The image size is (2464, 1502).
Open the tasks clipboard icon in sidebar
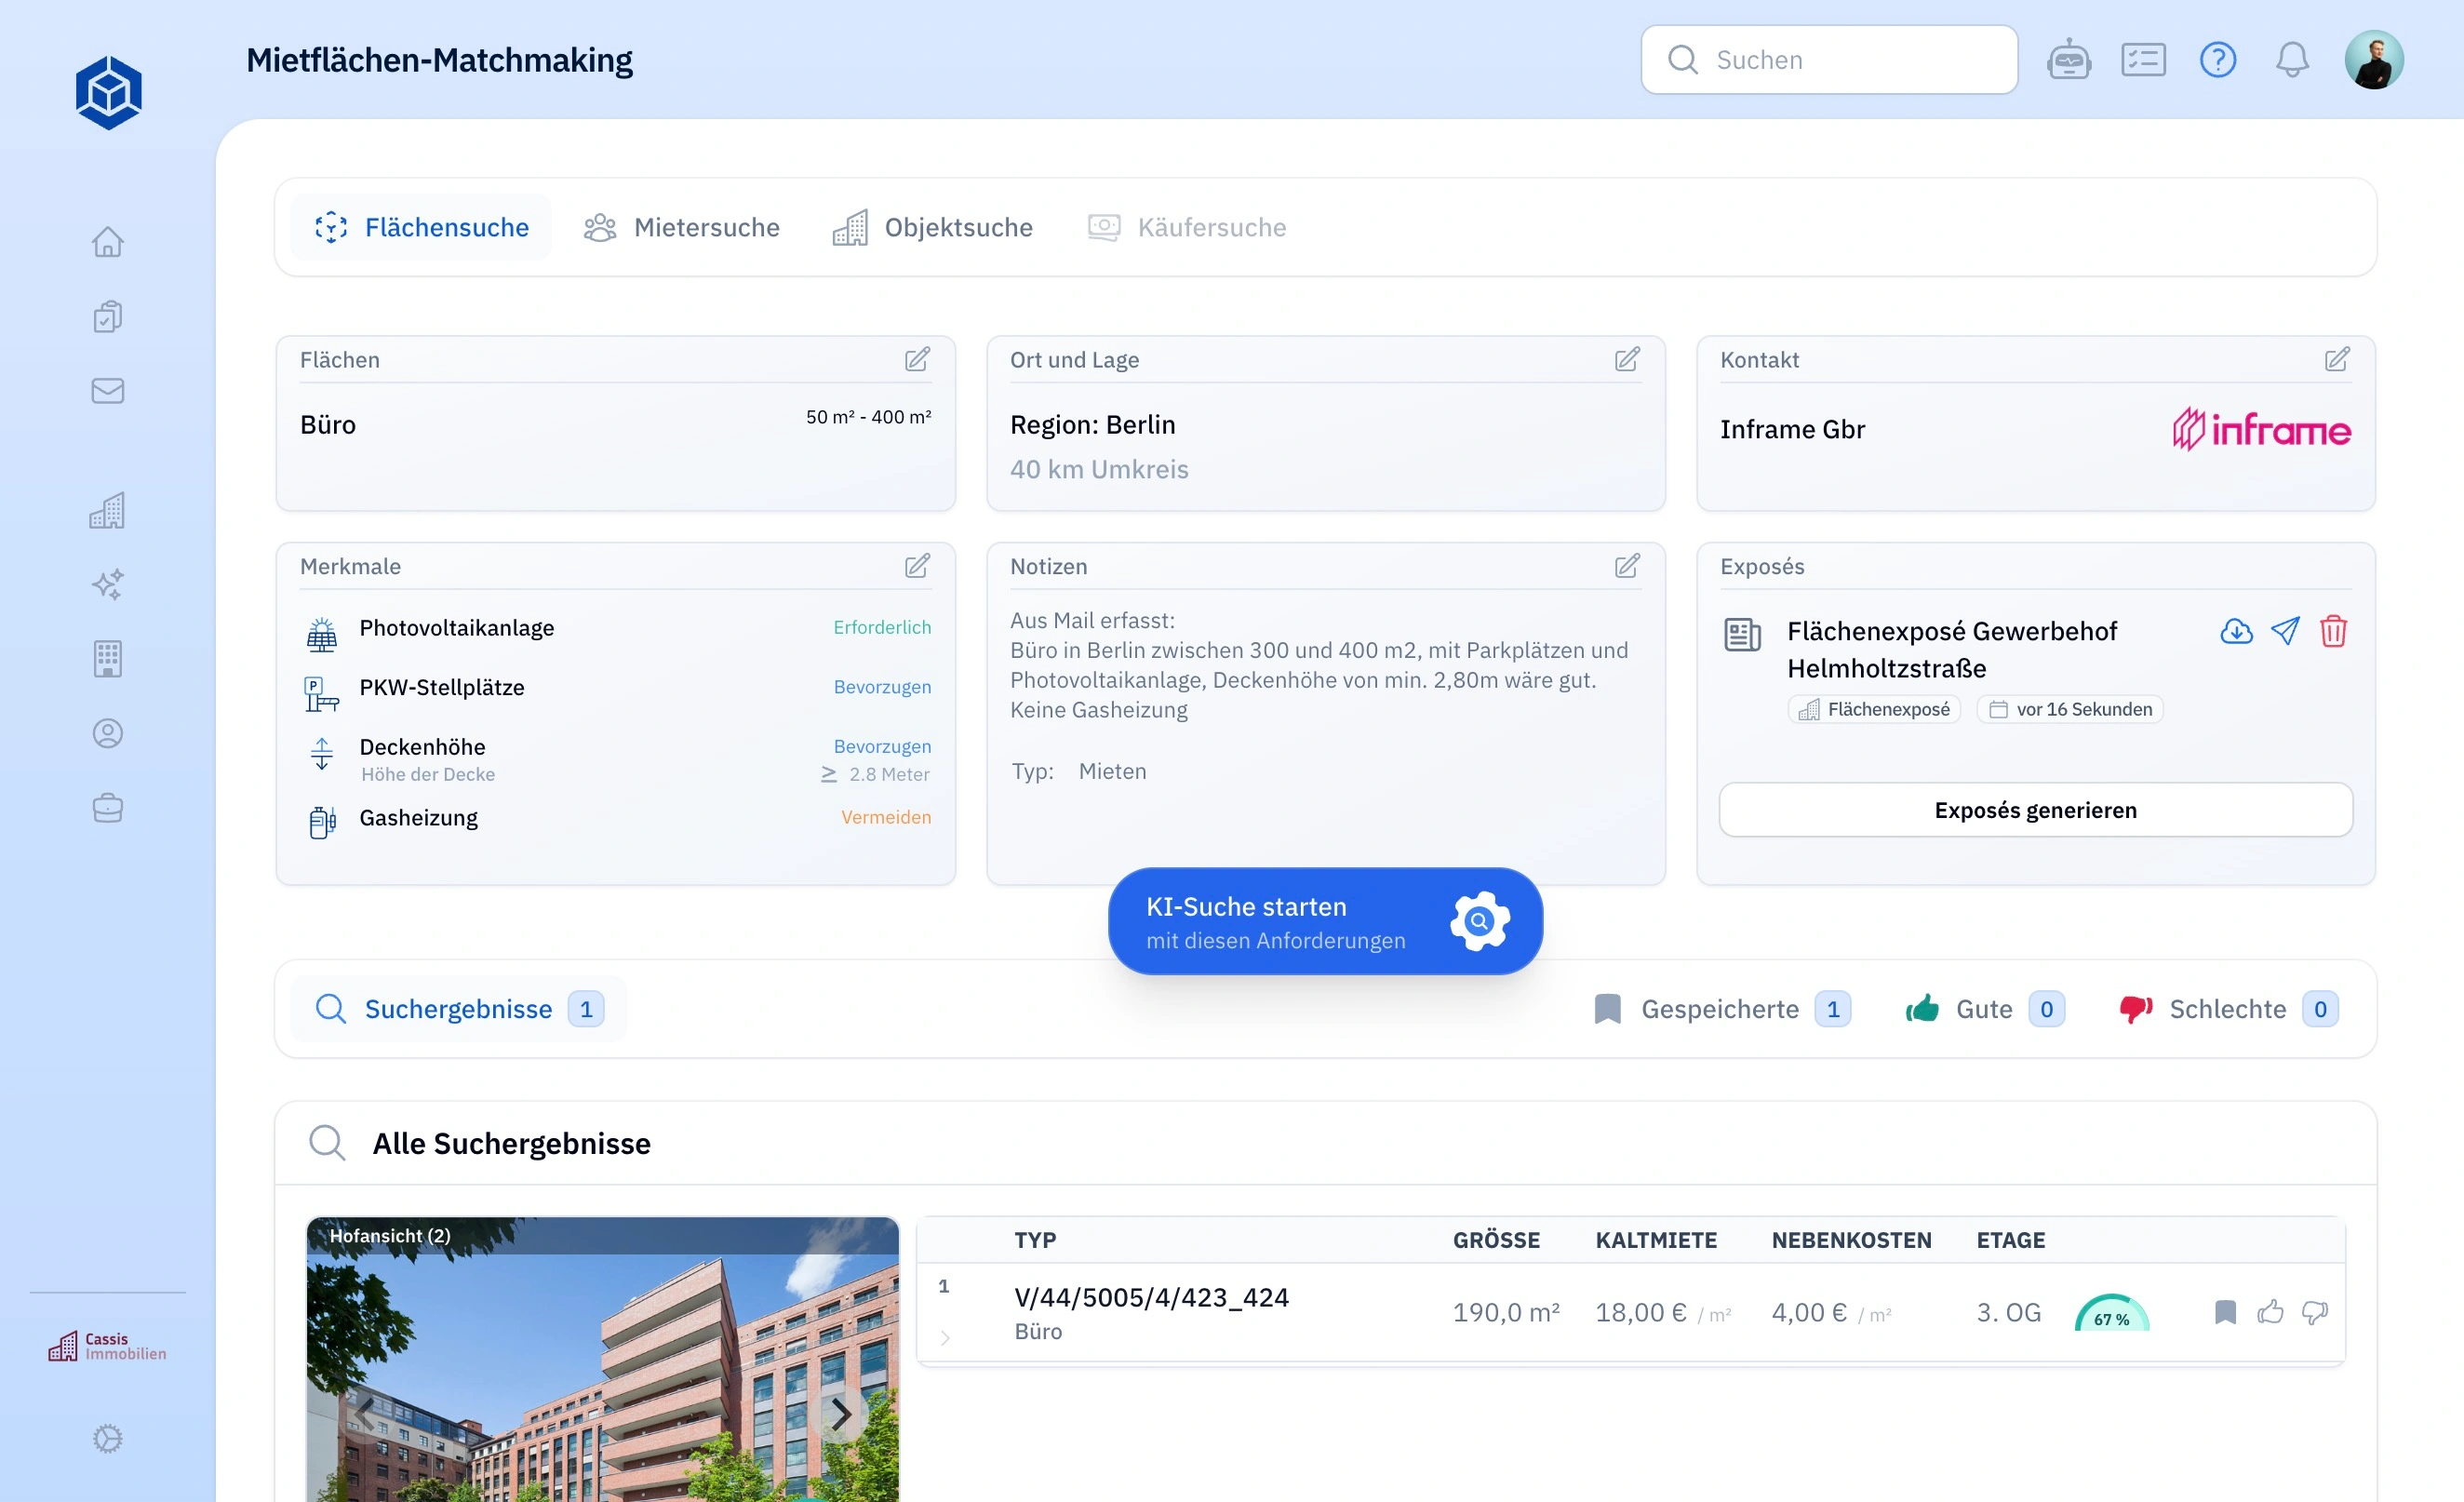108,316
